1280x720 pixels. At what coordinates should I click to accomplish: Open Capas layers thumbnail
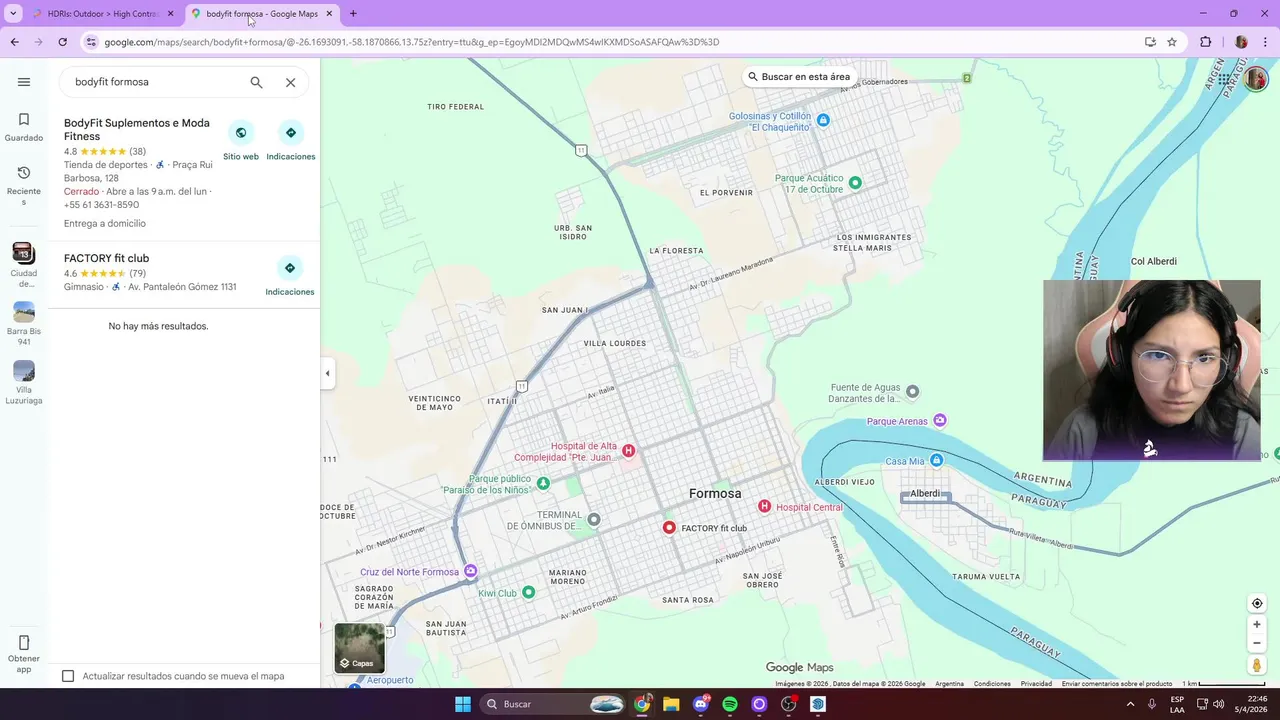359,648
